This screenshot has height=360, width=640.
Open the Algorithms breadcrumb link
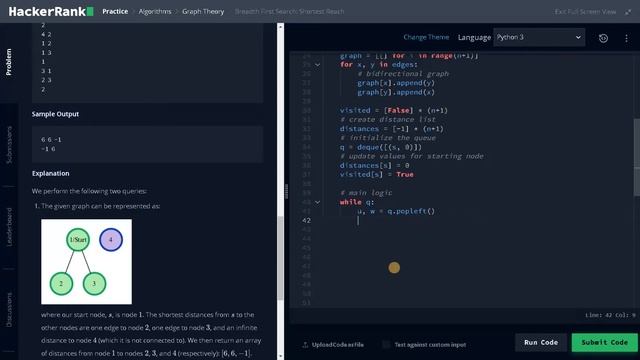click(x=155, y=11)
